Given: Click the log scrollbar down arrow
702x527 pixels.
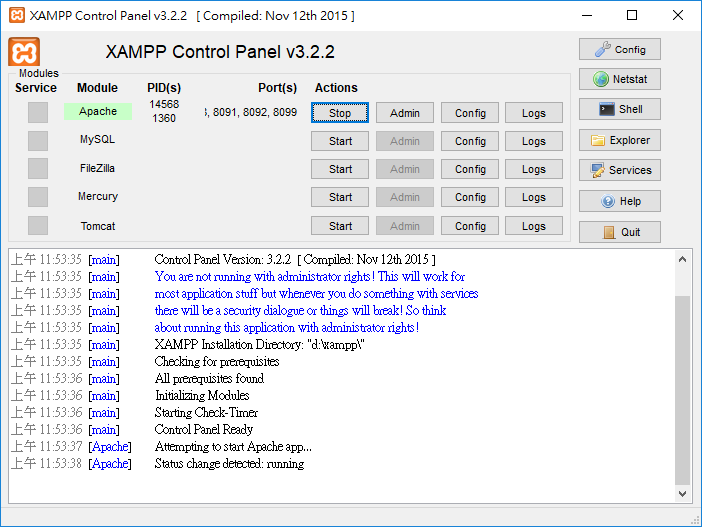Looking at the screenshot, I should coord(682,494).
